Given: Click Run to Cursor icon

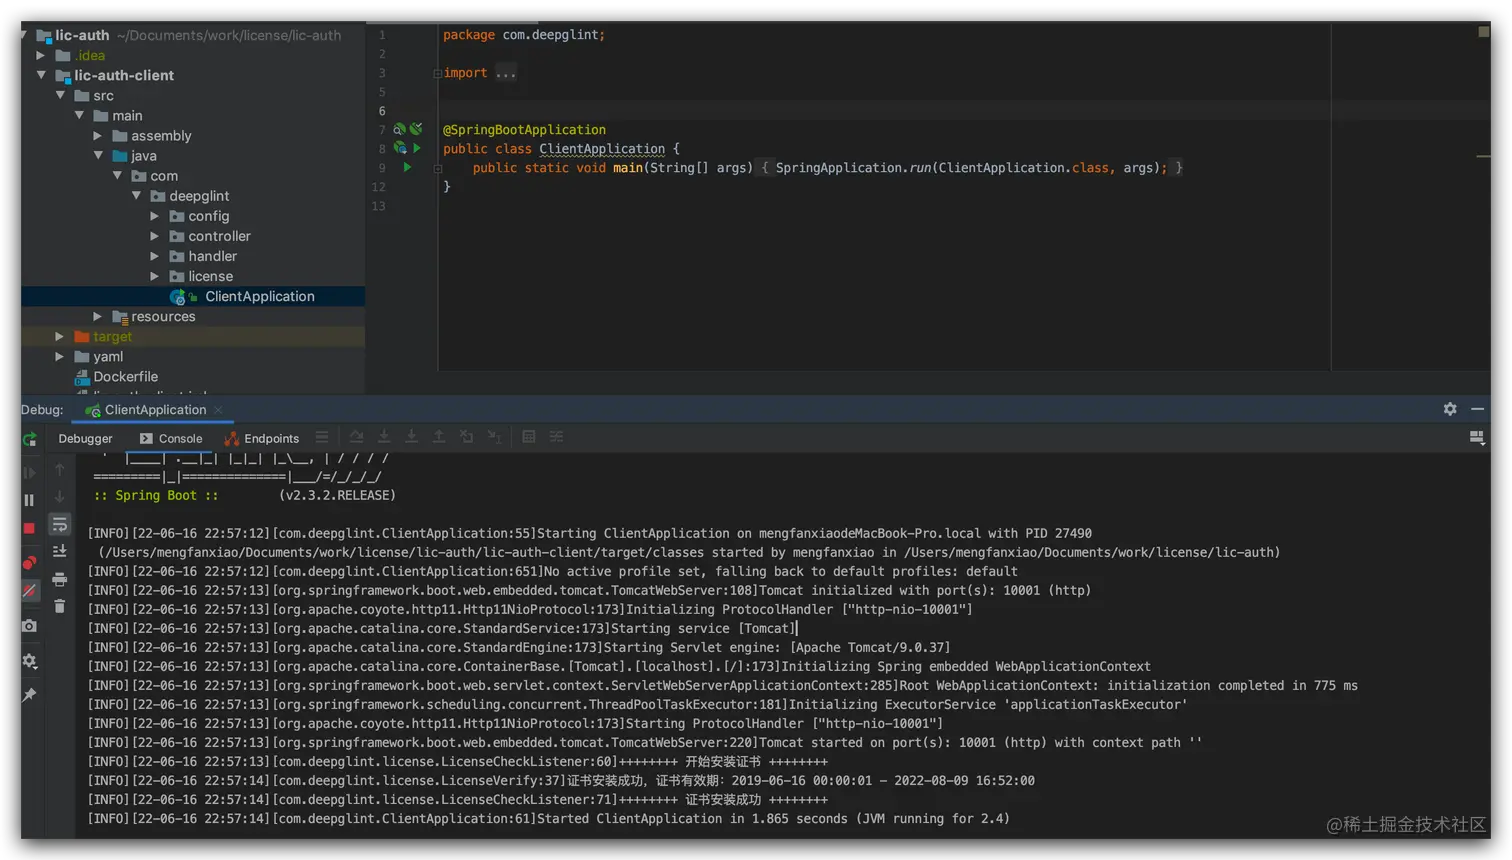Looking at the screenshot, I should [x=494, y=437].
